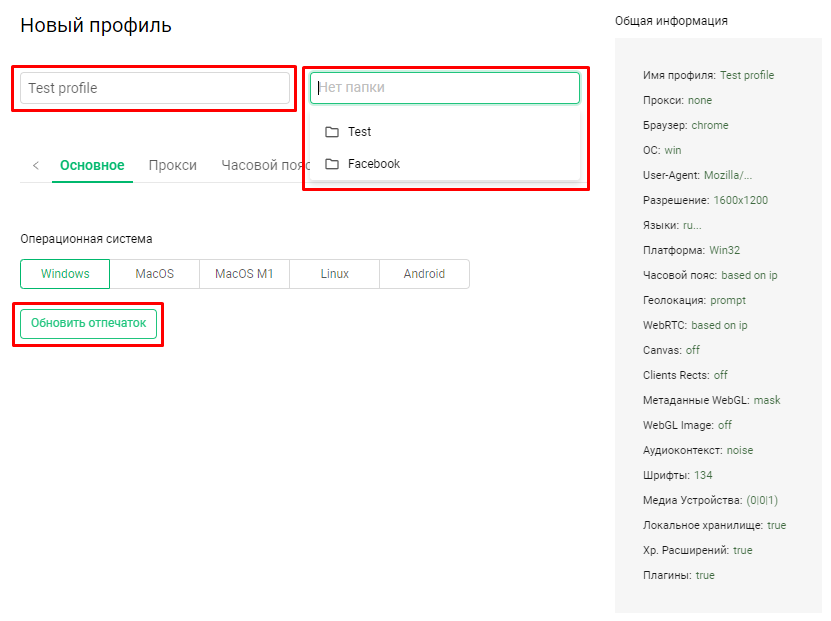
Task: Open the Нет папки folder selector
Action: [445, 88]
